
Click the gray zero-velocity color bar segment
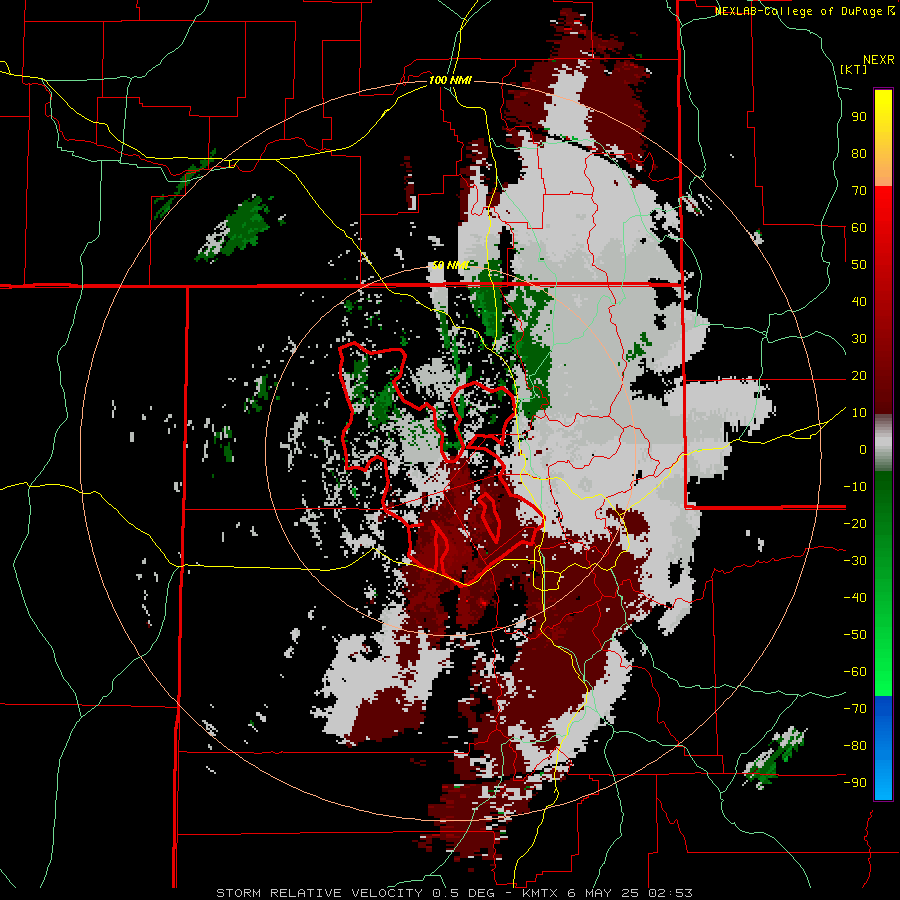(883, 443)
